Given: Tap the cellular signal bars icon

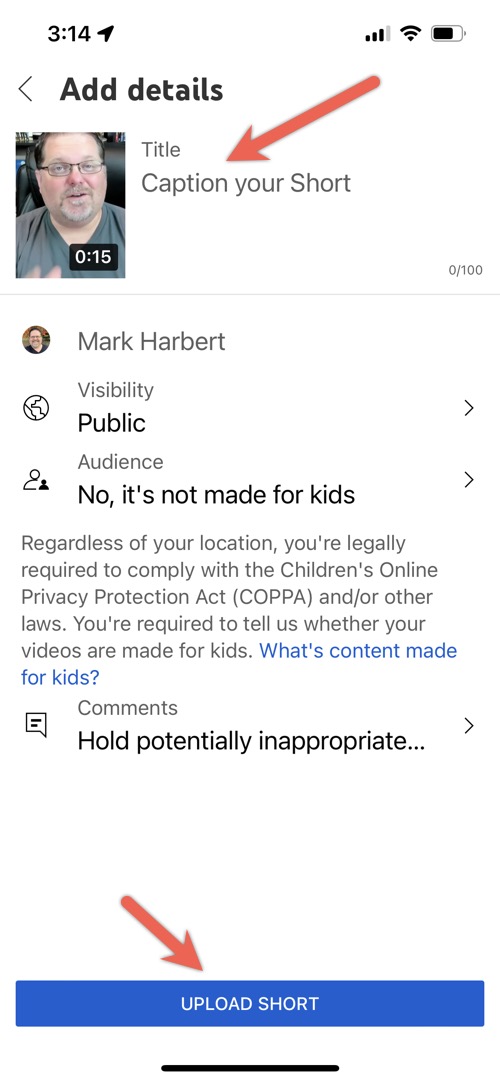Looking at the screenshot, I should tap(377, 34).
